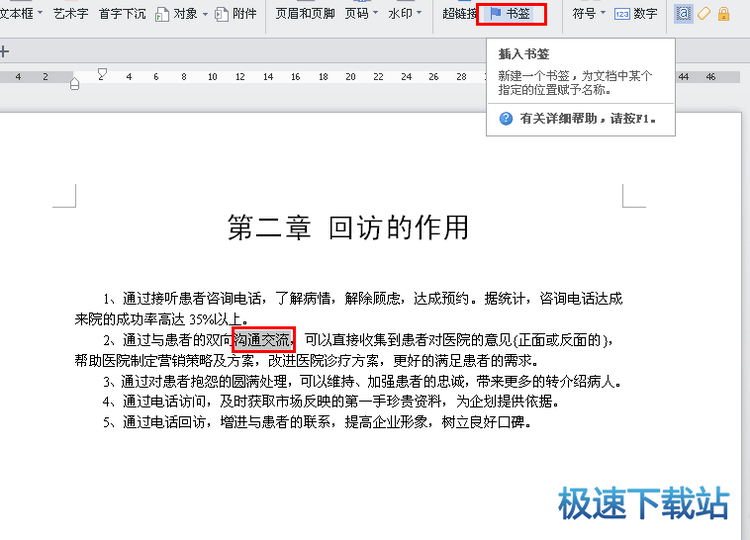Image resolution: width=750 pixels, height=540 pixels.
Task: Click the lock icon on the toolbar
Action: [x=724, y=13]
